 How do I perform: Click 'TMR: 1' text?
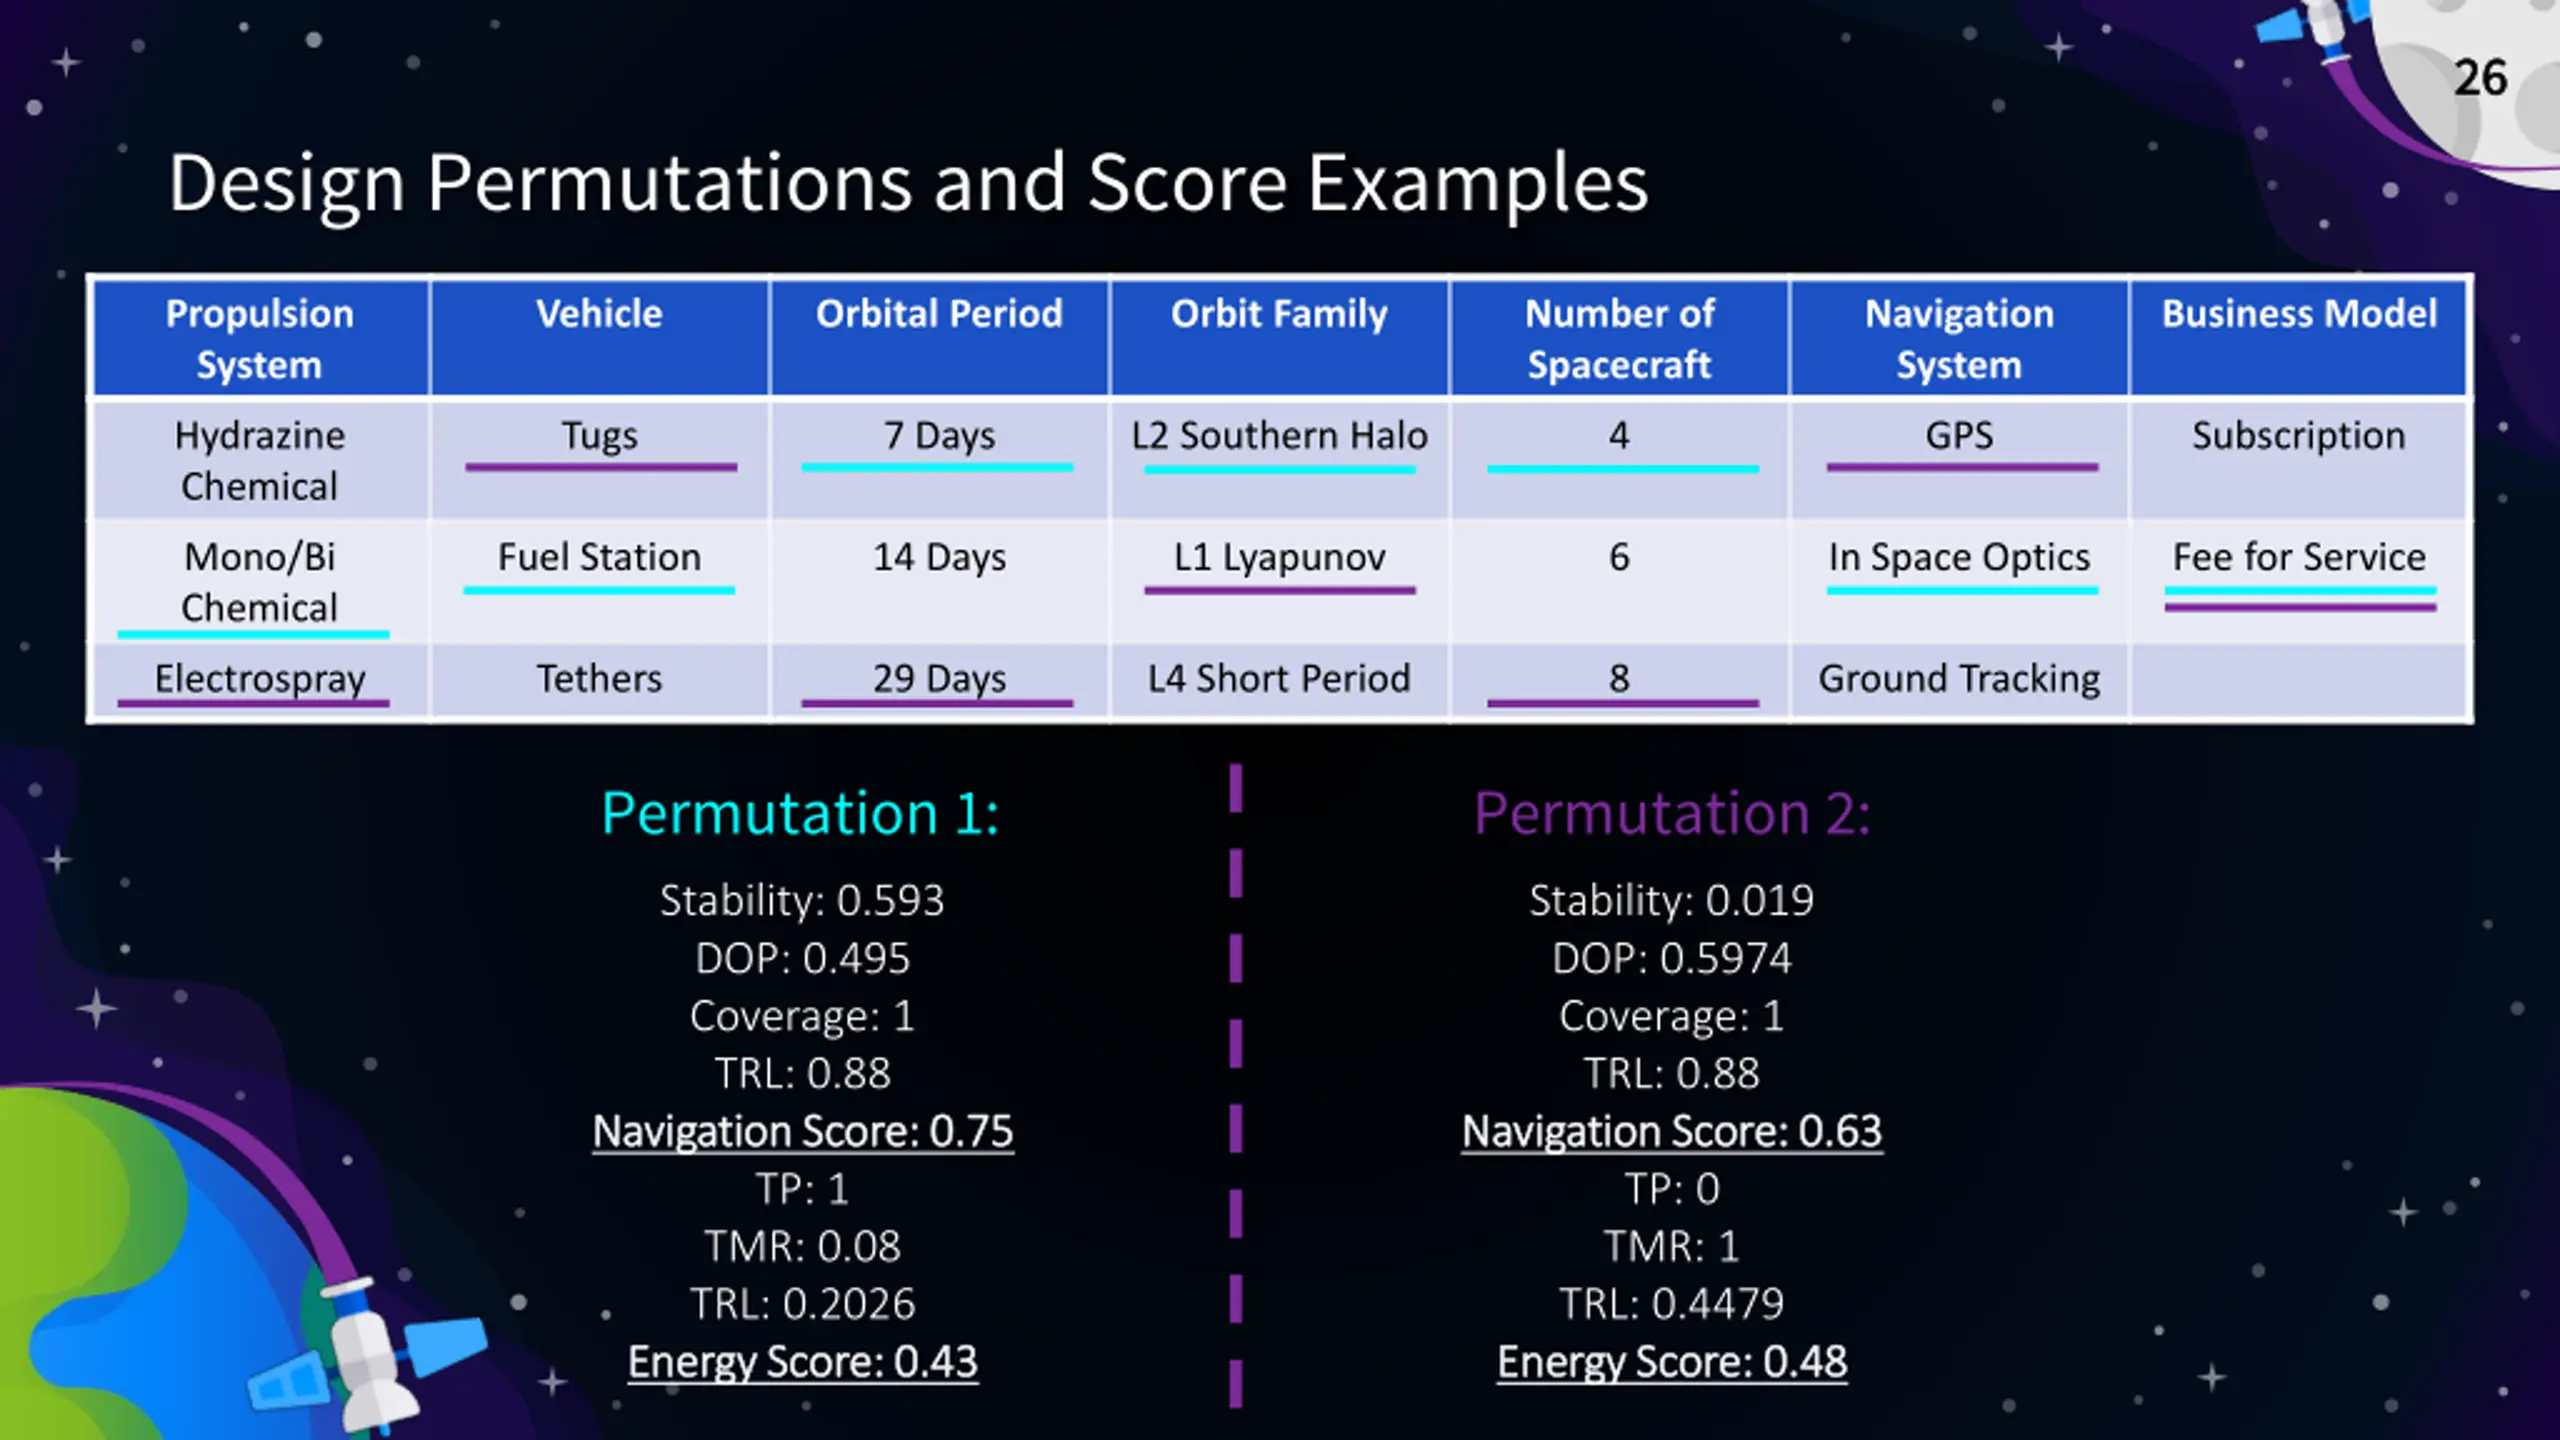1672,1247
